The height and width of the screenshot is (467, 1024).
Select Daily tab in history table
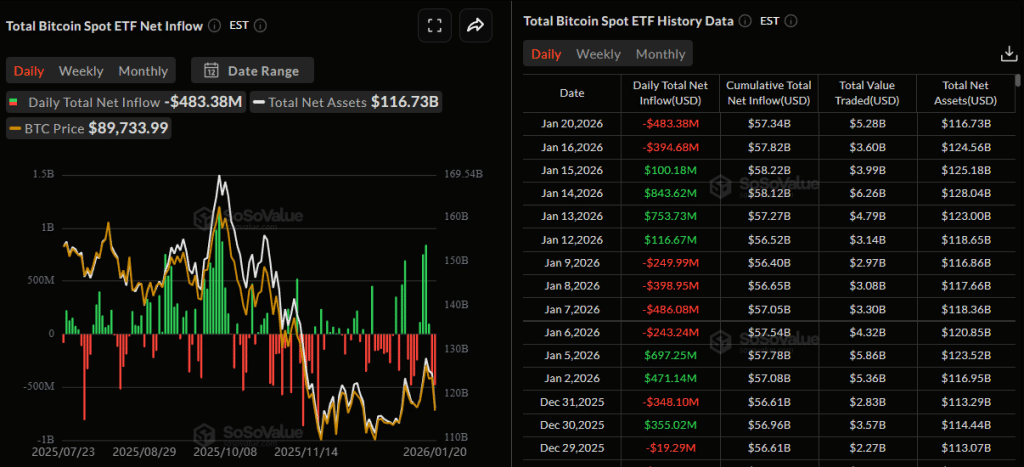click(546, 54)
